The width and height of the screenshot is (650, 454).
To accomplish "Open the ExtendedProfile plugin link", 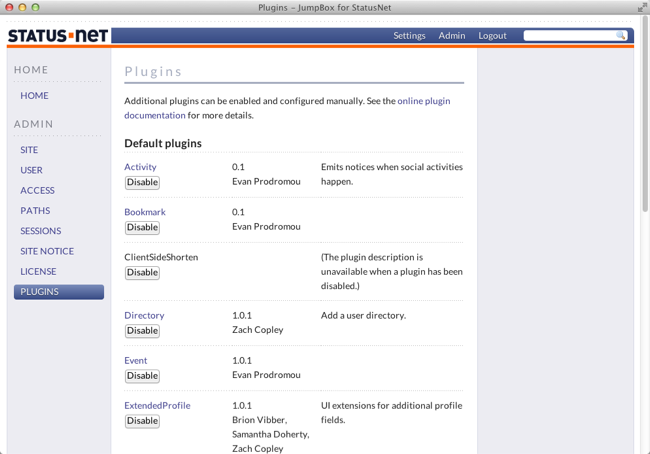I will [x=157, y=406].
